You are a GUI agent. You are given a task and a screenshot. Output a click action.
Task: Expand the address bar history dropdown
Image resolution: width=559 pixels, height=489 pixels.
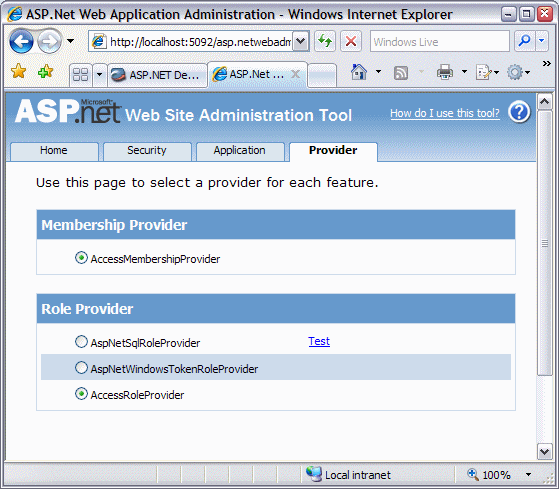coord(301,41)
